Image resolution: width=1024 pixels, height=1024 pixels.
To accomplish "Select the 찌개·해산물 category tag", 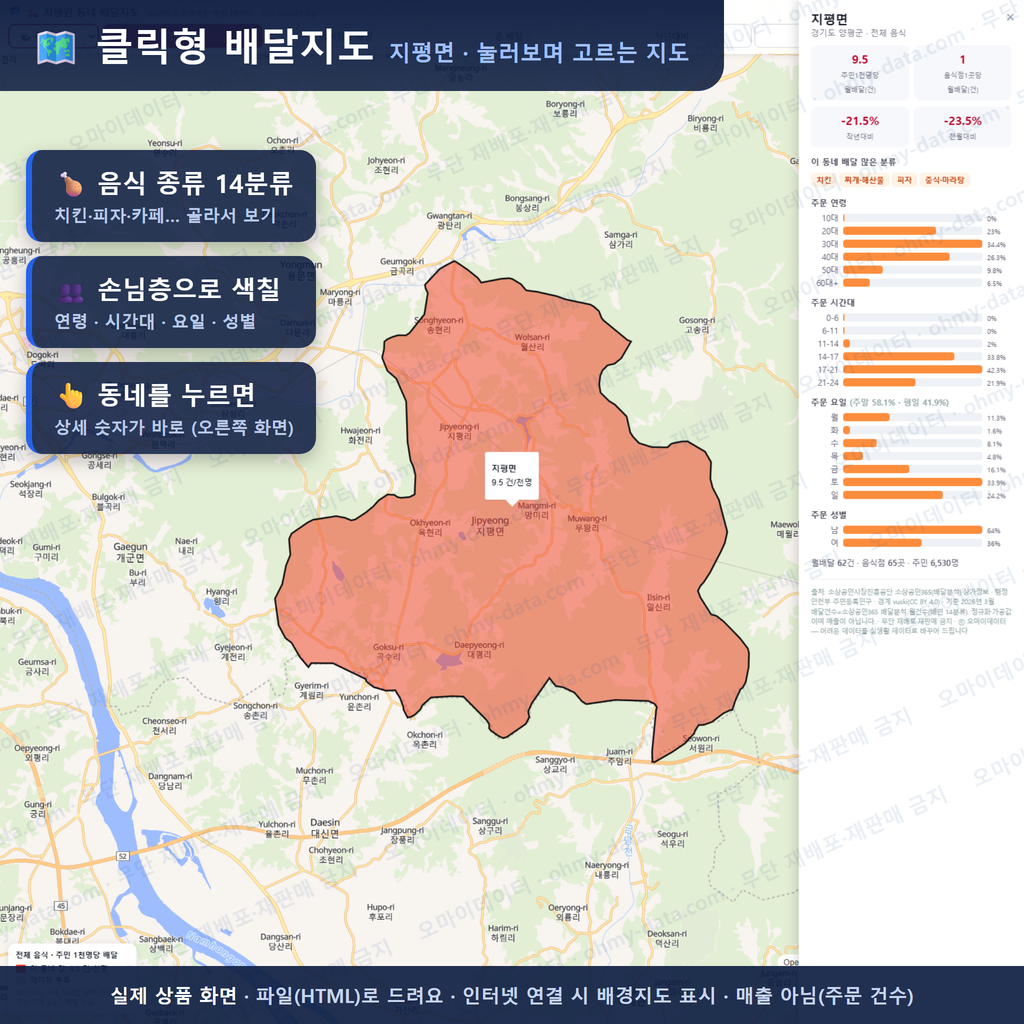I will click(x=863, y=180).
